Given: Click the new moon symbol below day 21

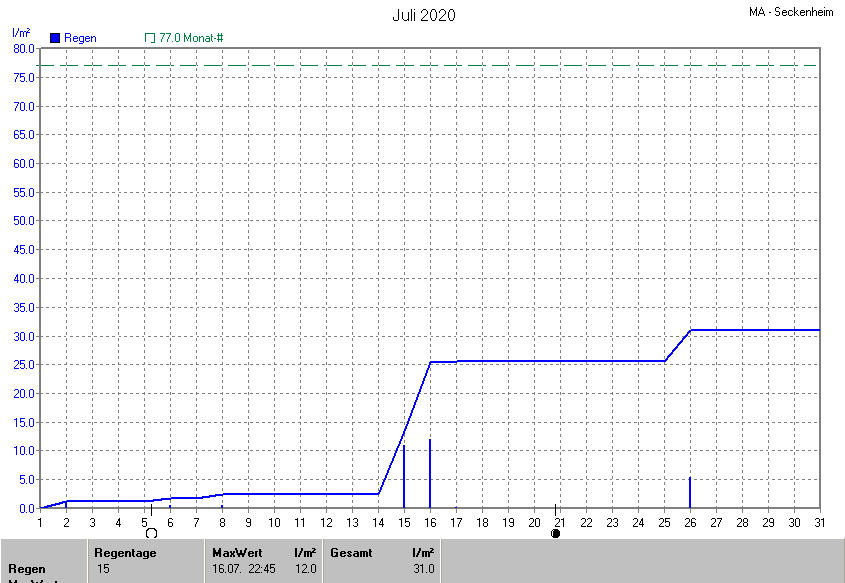Looking at the screenshot, I should (x=555, y=533).
